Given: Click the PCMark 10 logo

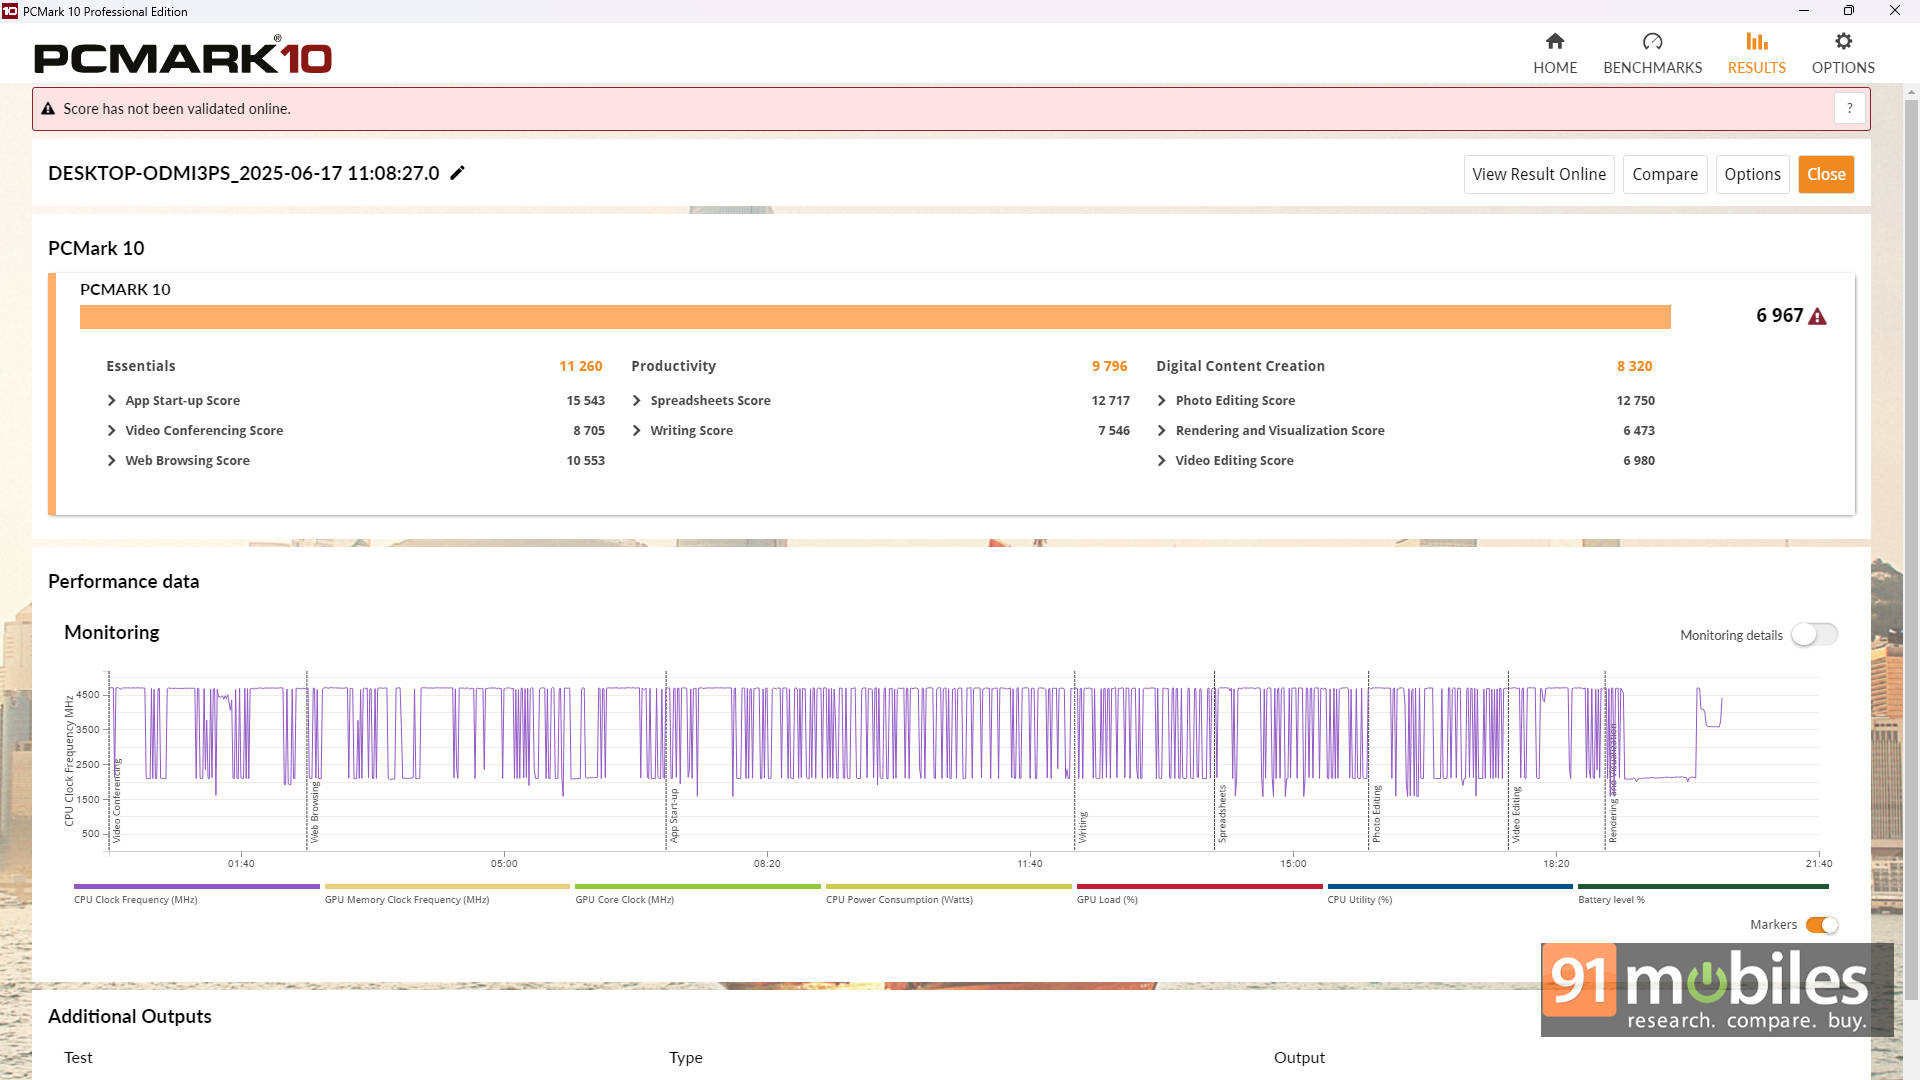Looking at the screenshot, I should click(x=183, y=56).
